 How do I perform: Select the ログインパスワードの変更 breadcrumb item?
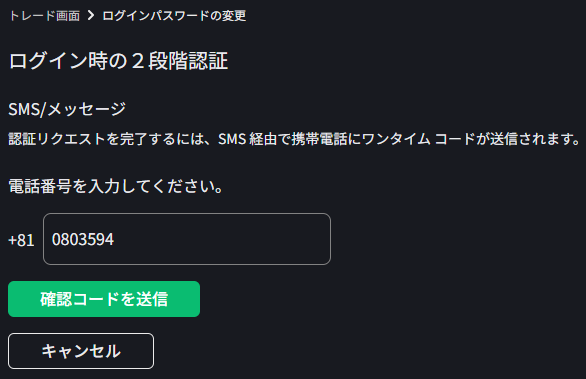pos(174,16)
